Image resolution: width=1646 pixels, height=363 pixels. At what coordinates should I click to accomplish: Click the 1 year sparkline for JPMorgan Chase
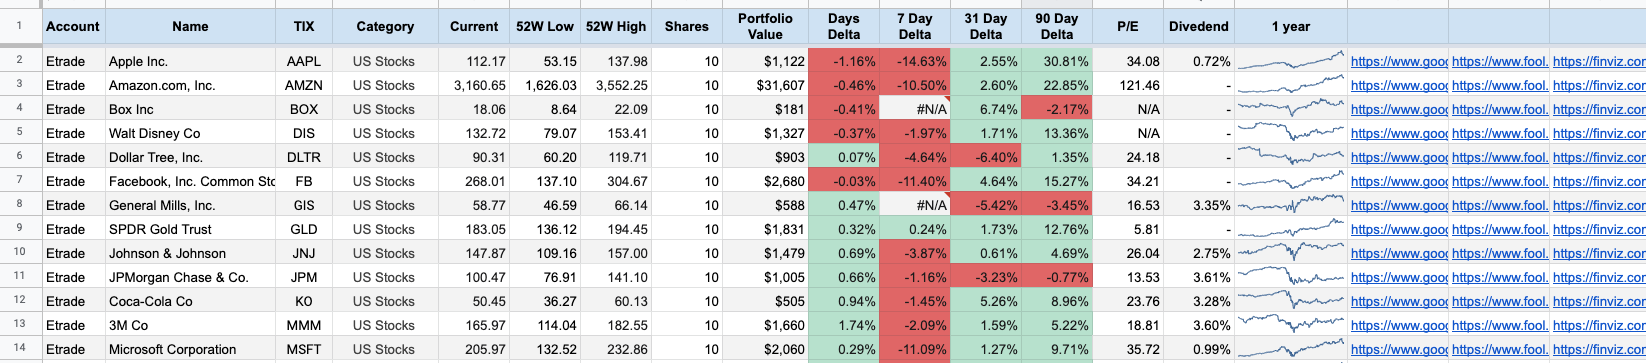[x=1290, y=277]
